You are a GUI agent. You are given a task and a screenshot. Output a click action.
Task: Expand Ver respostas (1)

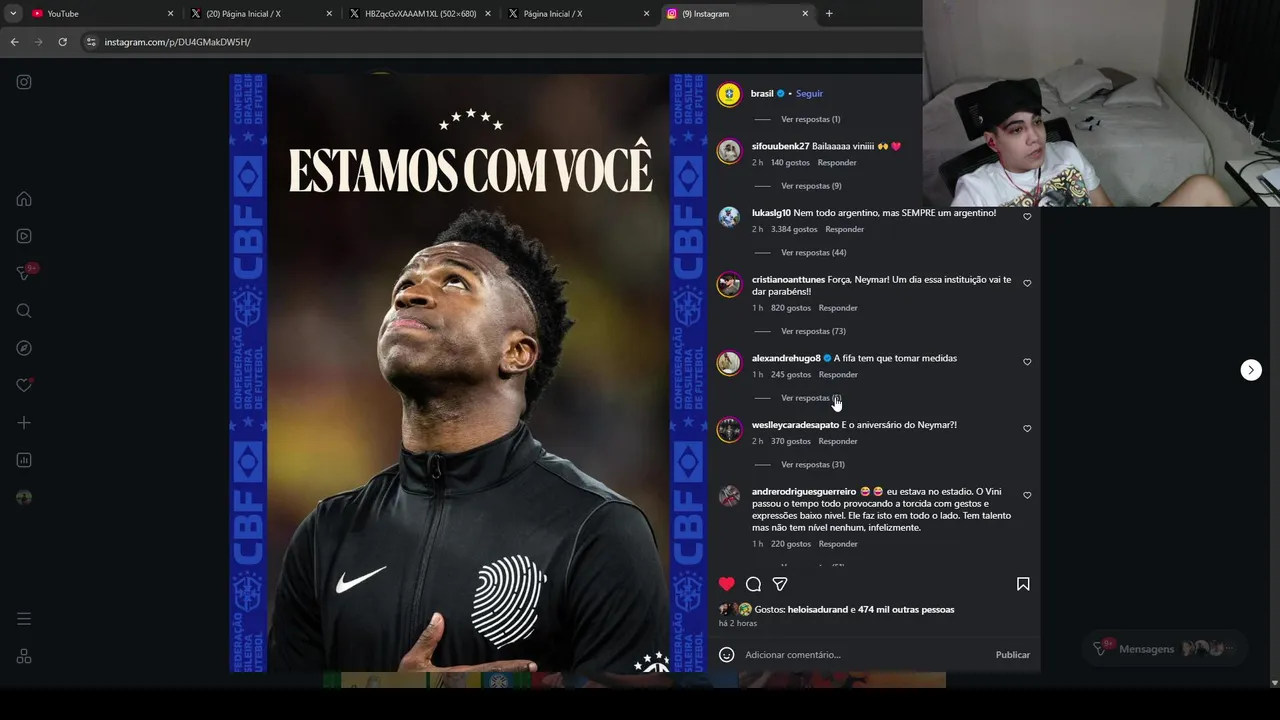(810, 119)
